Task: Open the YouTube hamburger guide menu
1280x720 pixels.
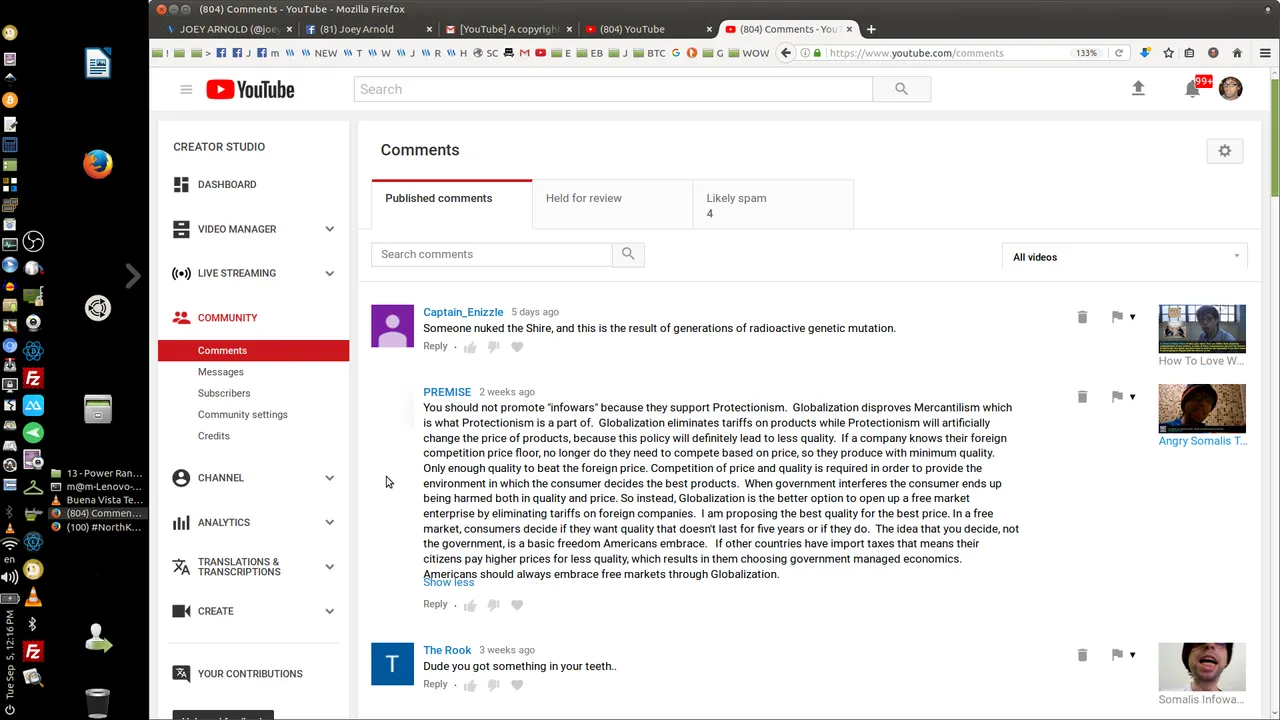Action: pyautogui.click(x=186, y=89)
